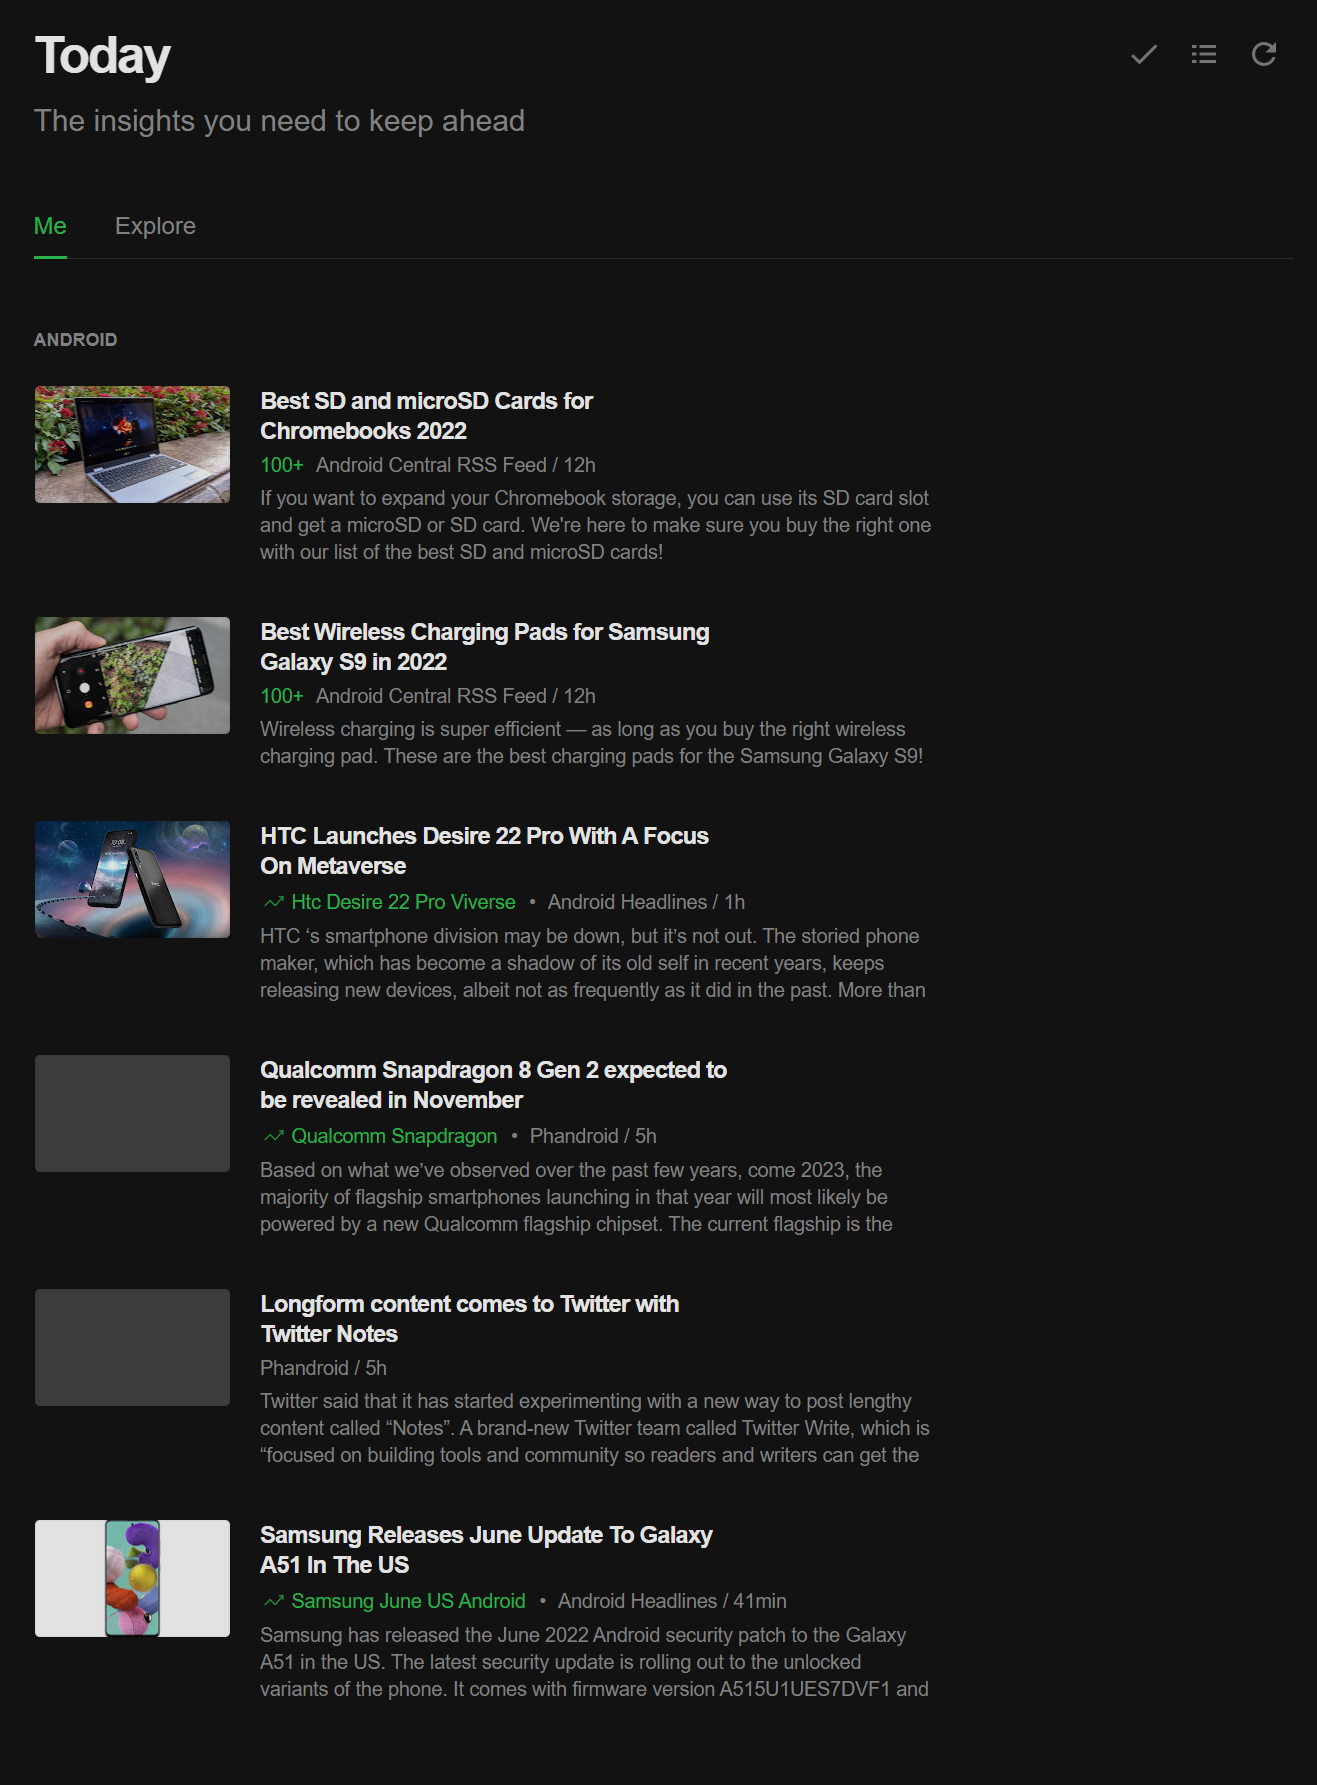
Task: Click Android Headlines / 1h source label
Action: click(x=646, y=902)
